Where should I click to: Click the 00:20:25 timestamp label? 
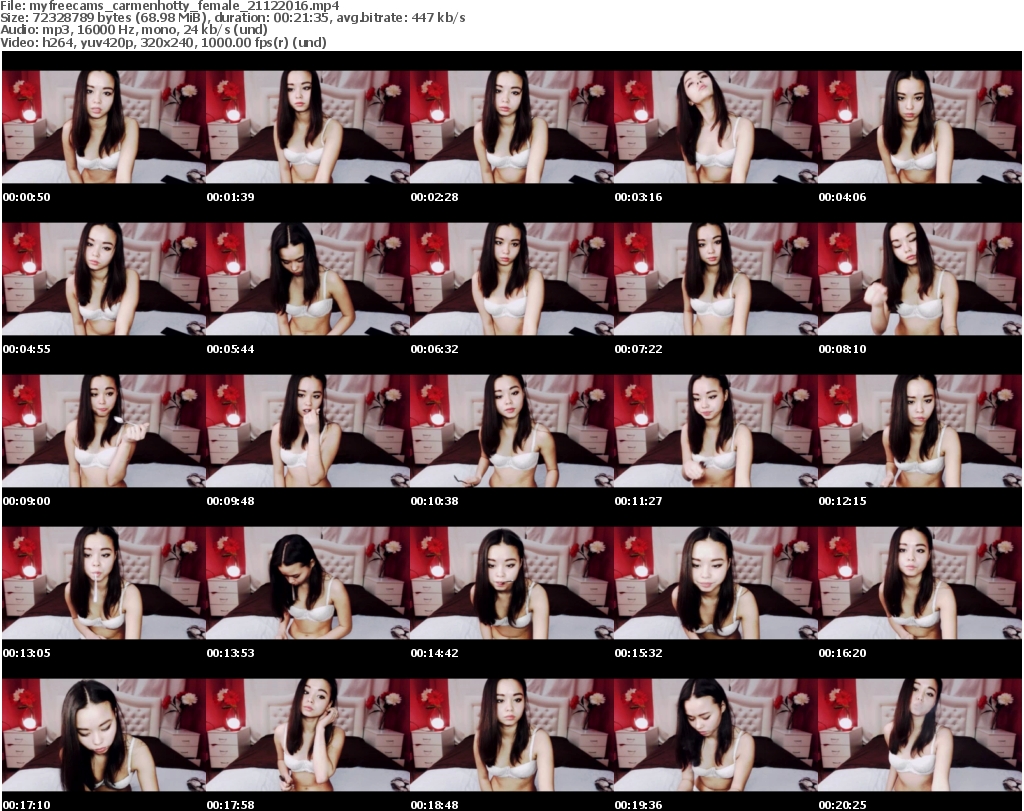(842, 805)
